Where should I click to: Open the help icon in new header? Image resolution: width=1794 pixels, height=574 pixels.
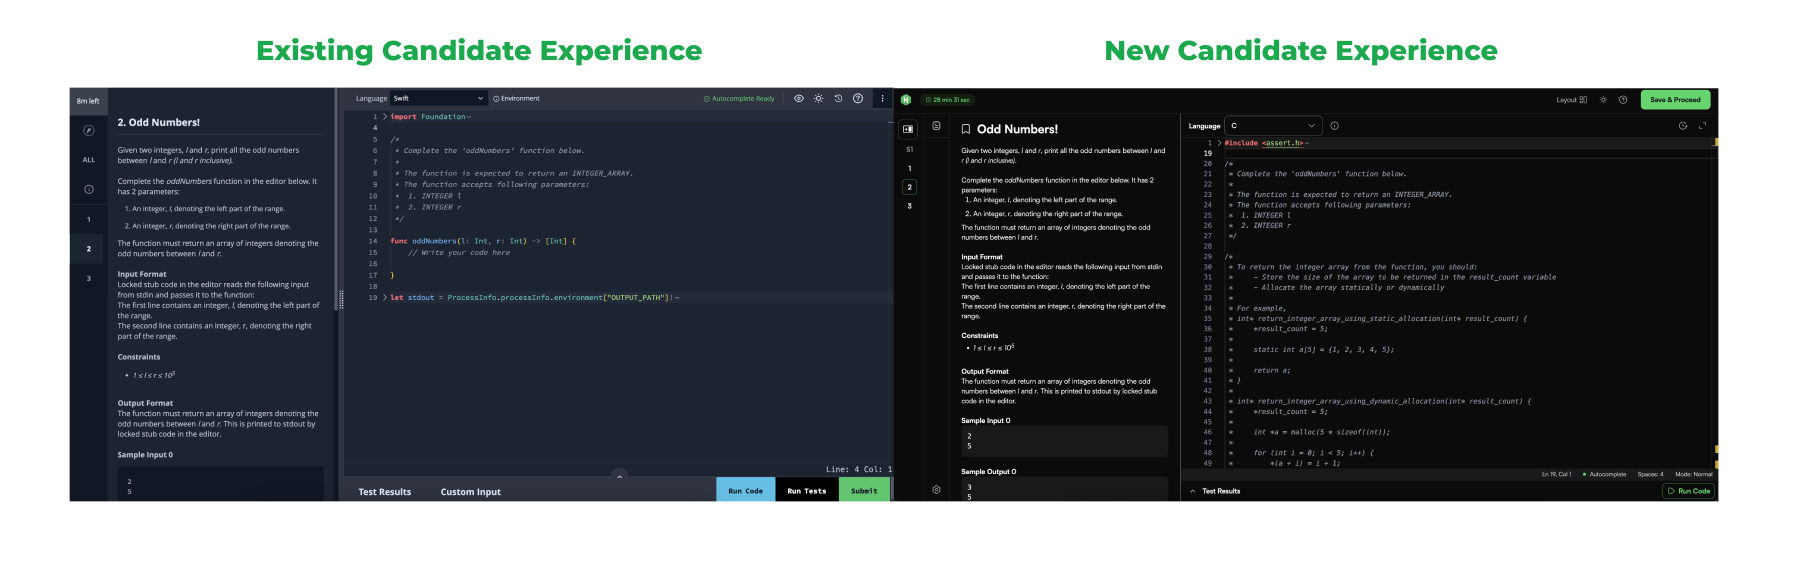[x=1623, y=99]
